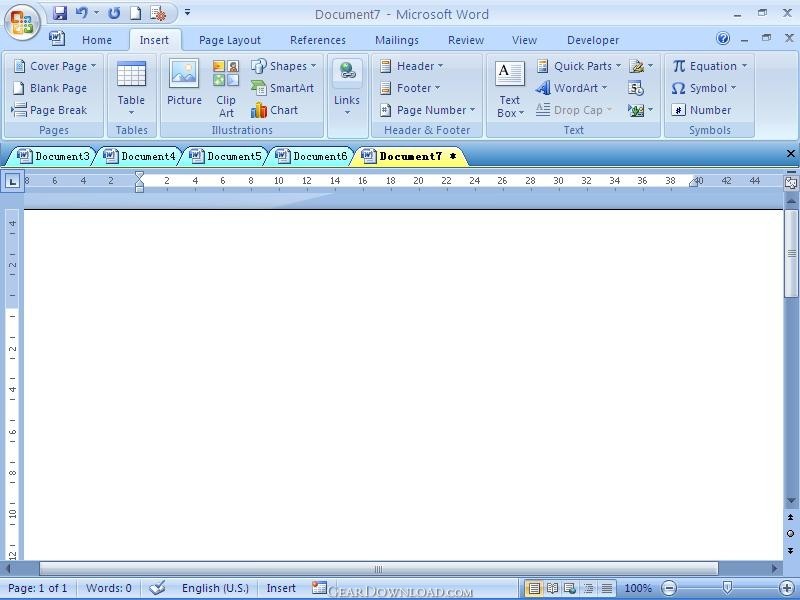Insert Date and Time icon

coord(636,88)
